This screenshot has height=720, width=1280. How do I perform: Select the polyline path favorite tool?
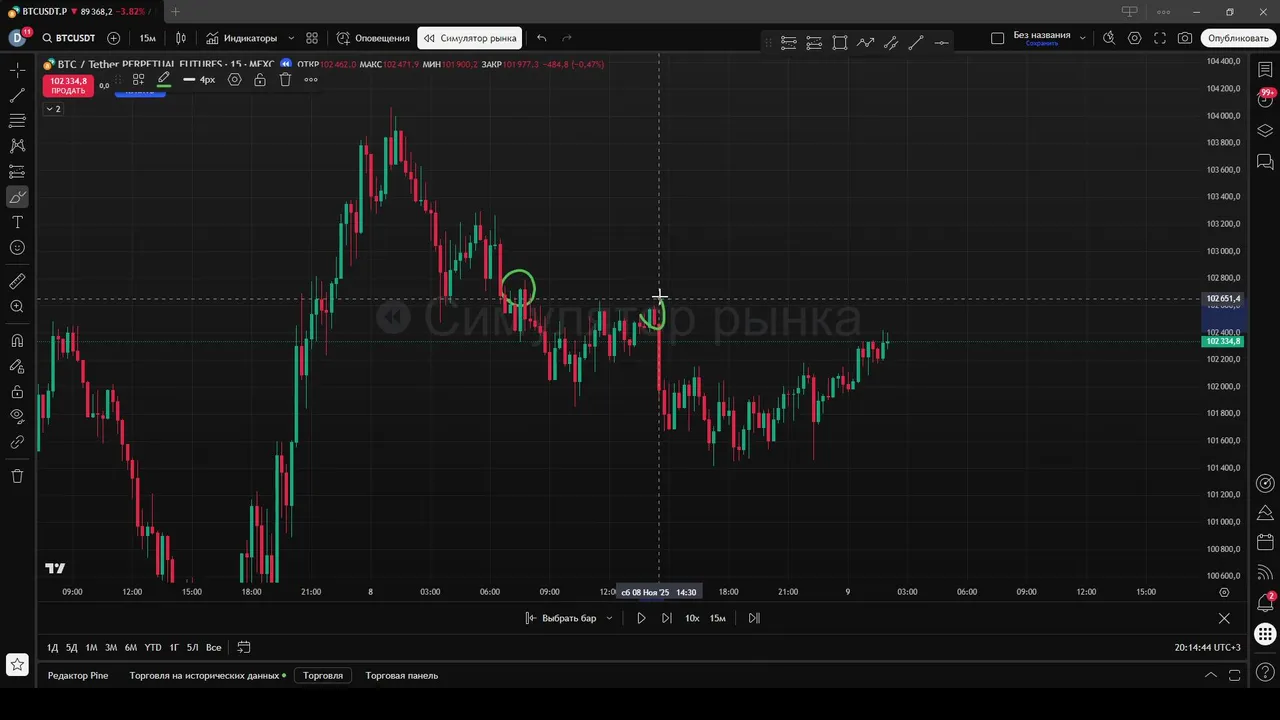(865, 42)
